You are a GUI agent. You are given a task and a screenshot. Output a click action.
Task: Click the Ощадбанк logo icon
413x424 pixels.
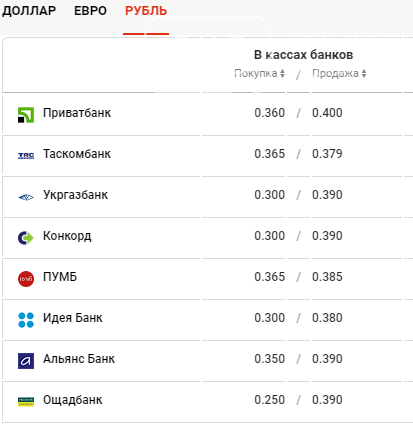point(26,402)
